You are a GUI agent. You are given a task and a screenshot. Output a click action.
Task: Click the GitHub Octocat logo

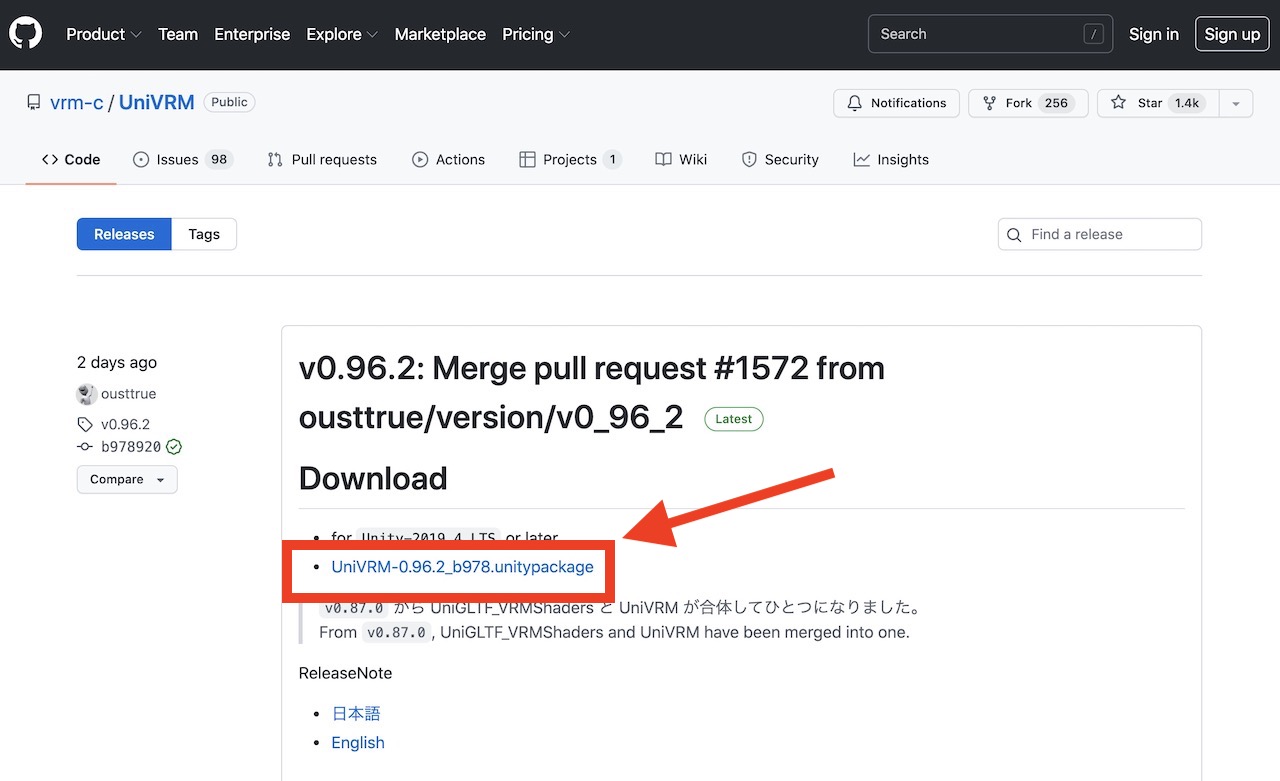(x=26, y=34)
